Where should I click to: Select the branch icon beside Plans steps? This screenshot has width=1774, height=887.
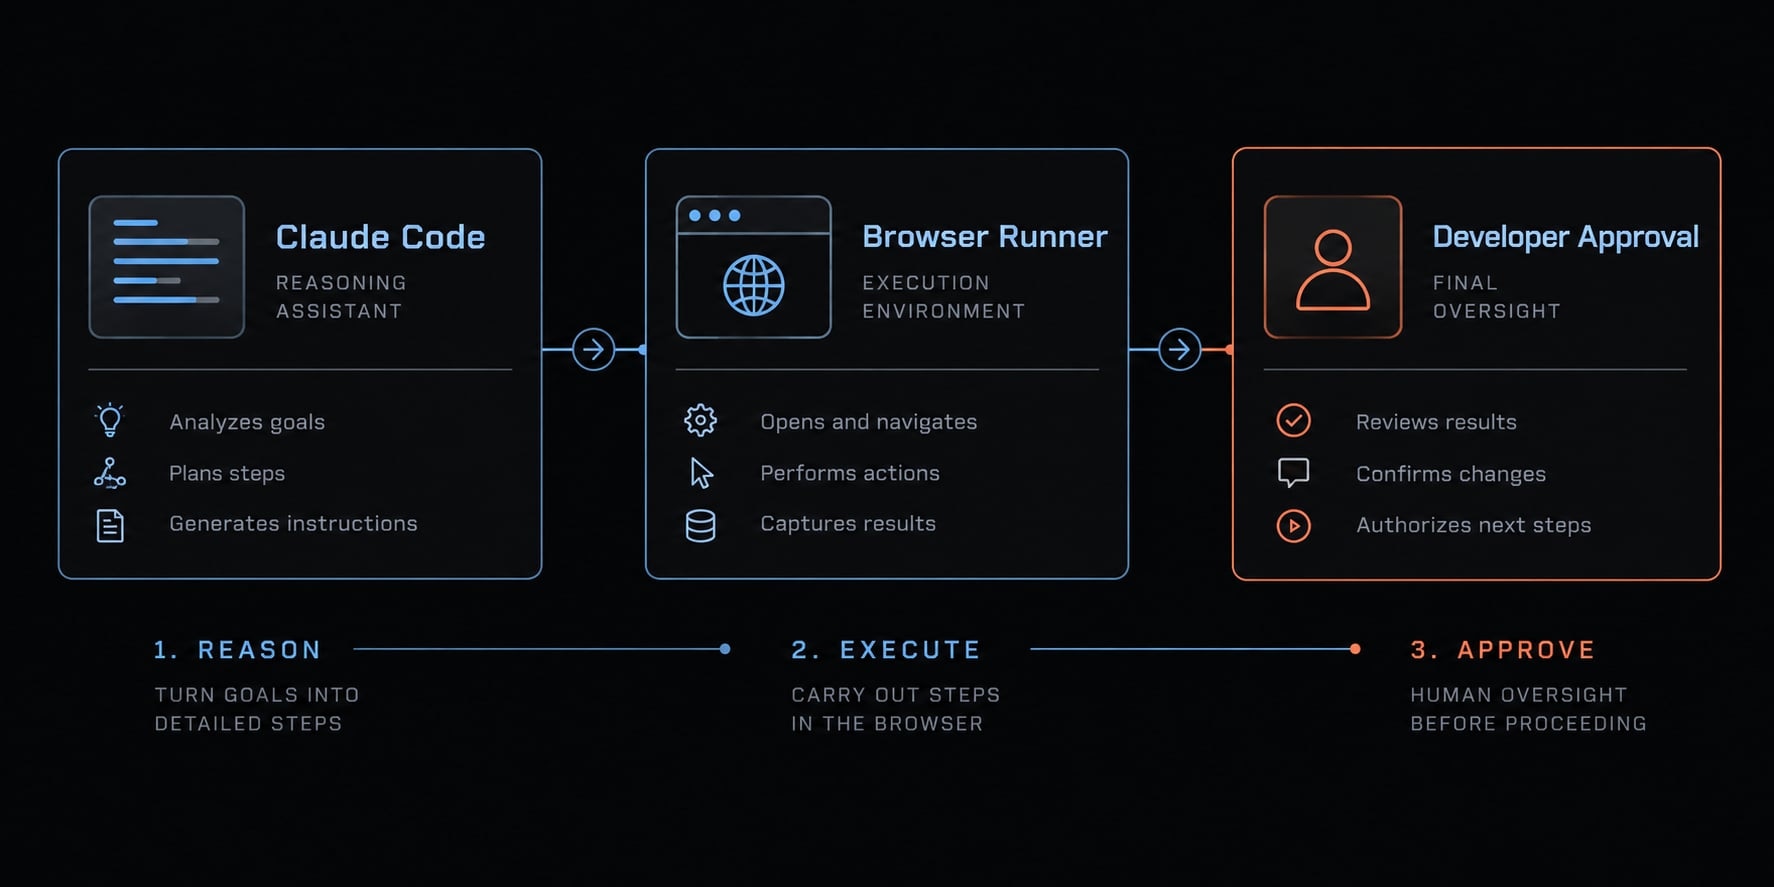click(110, 473)
